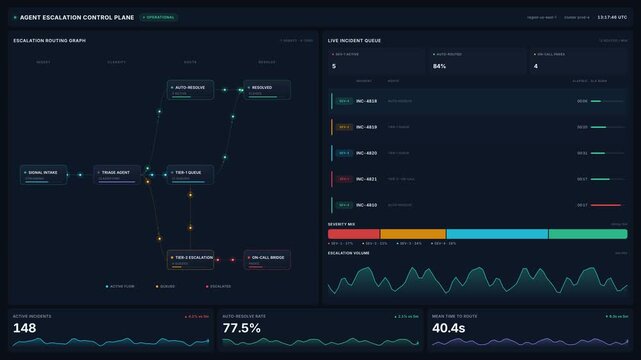Select the TRIAGE AGENT node

(x=117, y=175)
